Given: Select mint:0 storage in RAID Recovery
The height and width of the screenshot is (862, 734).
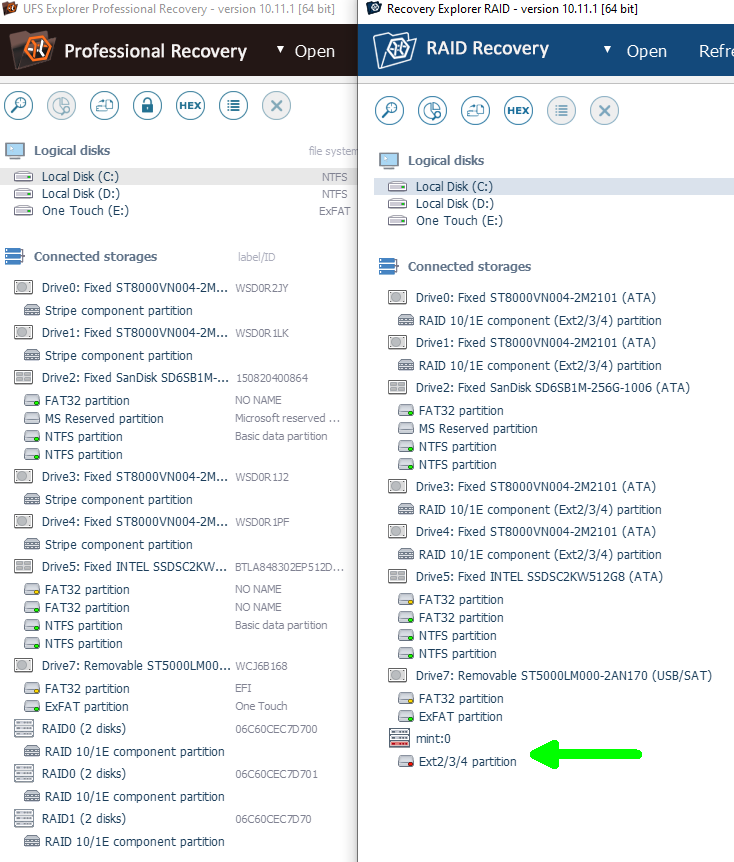Looking at the screenshot, I should pos(433,738).
